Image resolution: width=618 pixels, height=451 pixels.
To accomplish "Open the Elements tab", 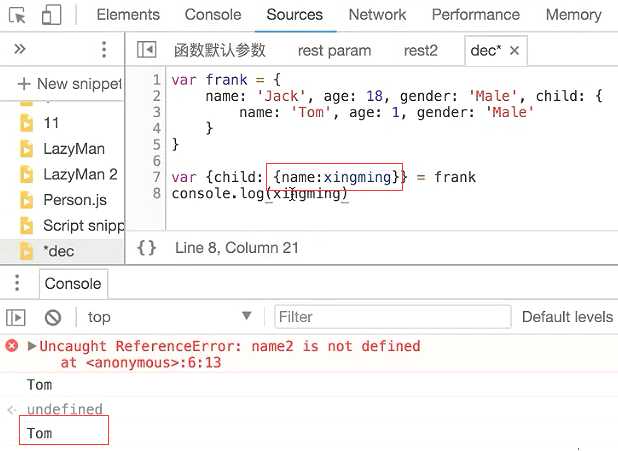I will [x=128, y=15].
